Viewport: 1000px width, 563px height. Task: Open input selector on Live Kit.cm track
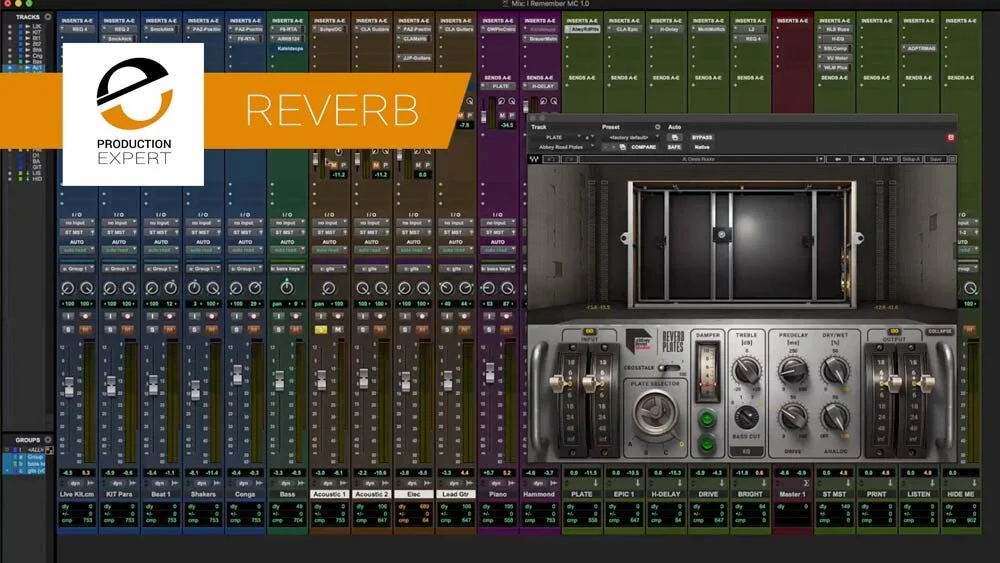(x=77, y=223)
